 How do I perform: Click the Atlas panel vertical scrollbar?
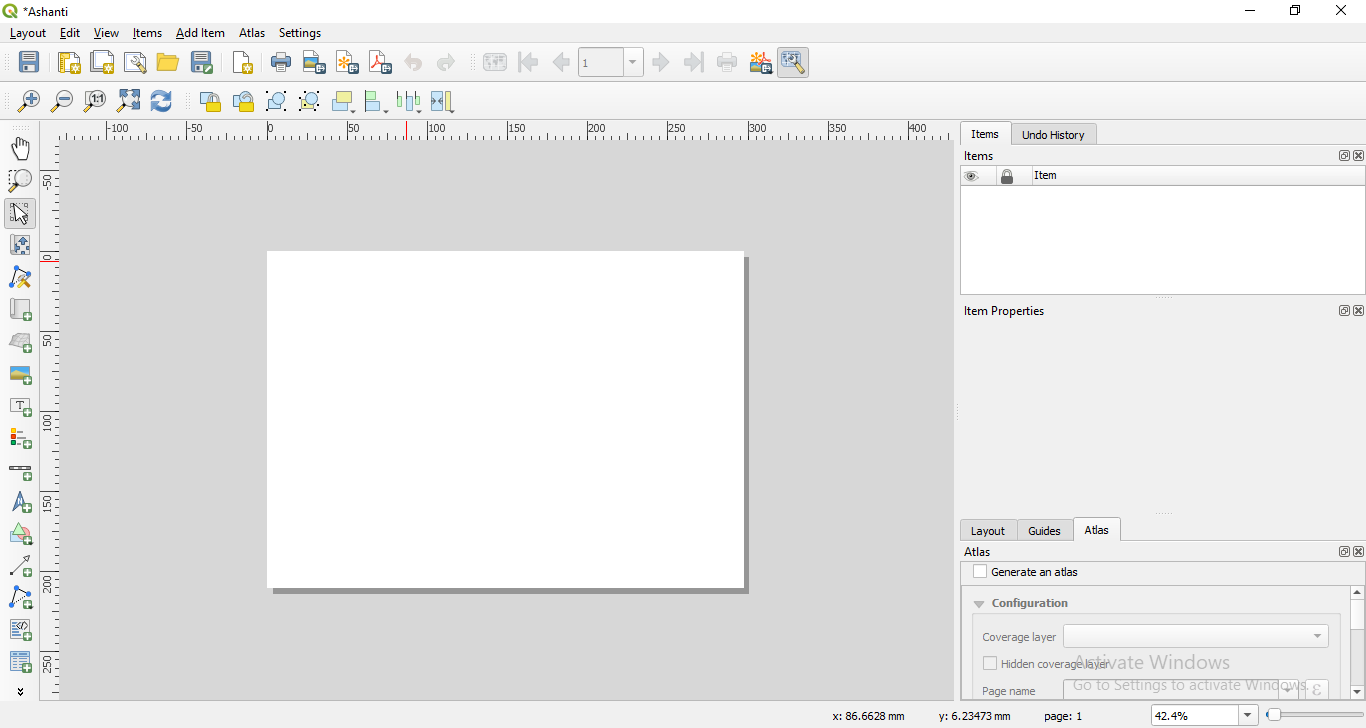[1357, 642]
